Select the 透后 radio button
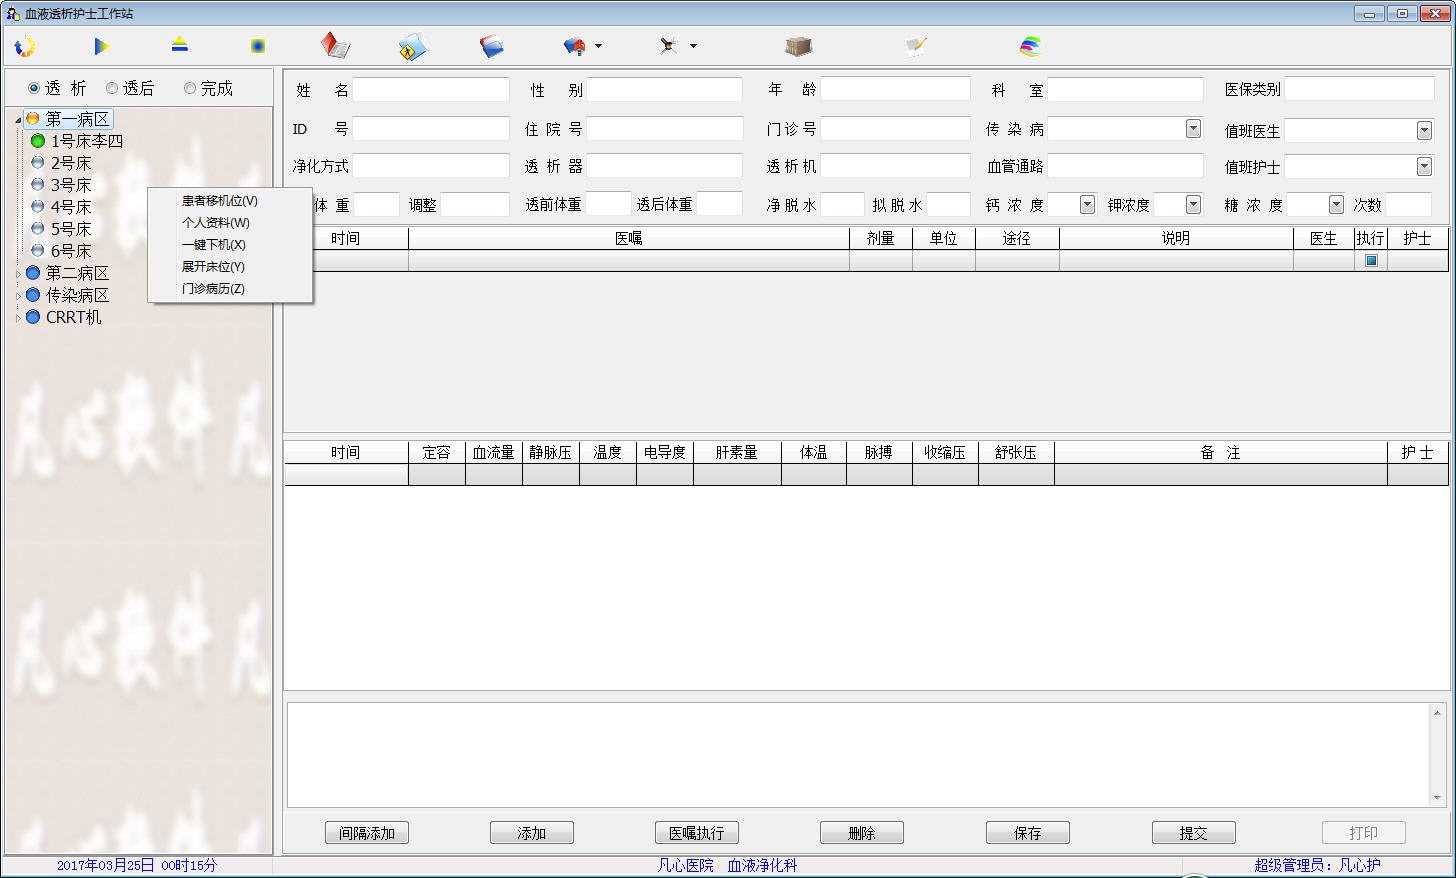The image size is (1456, 878). click(x=112, y=88)
